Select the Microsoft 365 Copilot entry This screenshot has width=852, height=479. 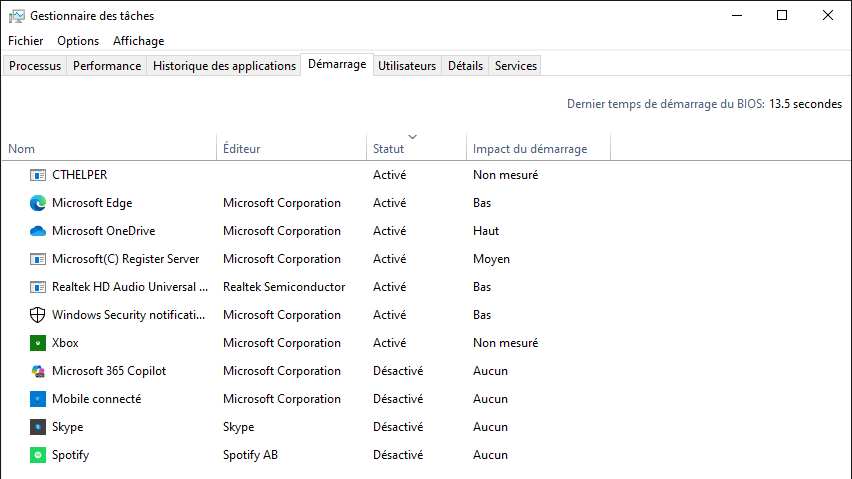(109, 371)
